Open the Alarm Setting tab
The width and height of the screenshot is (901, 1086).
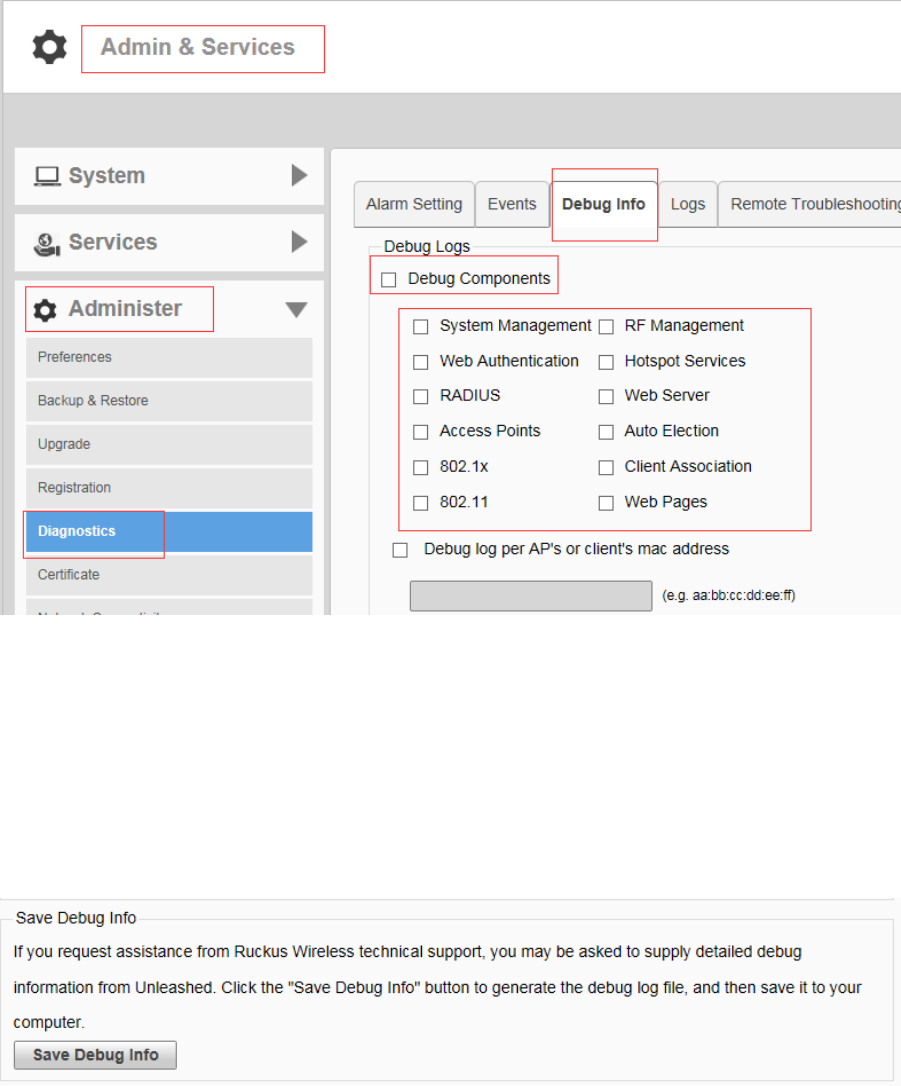tap(414, 204)
